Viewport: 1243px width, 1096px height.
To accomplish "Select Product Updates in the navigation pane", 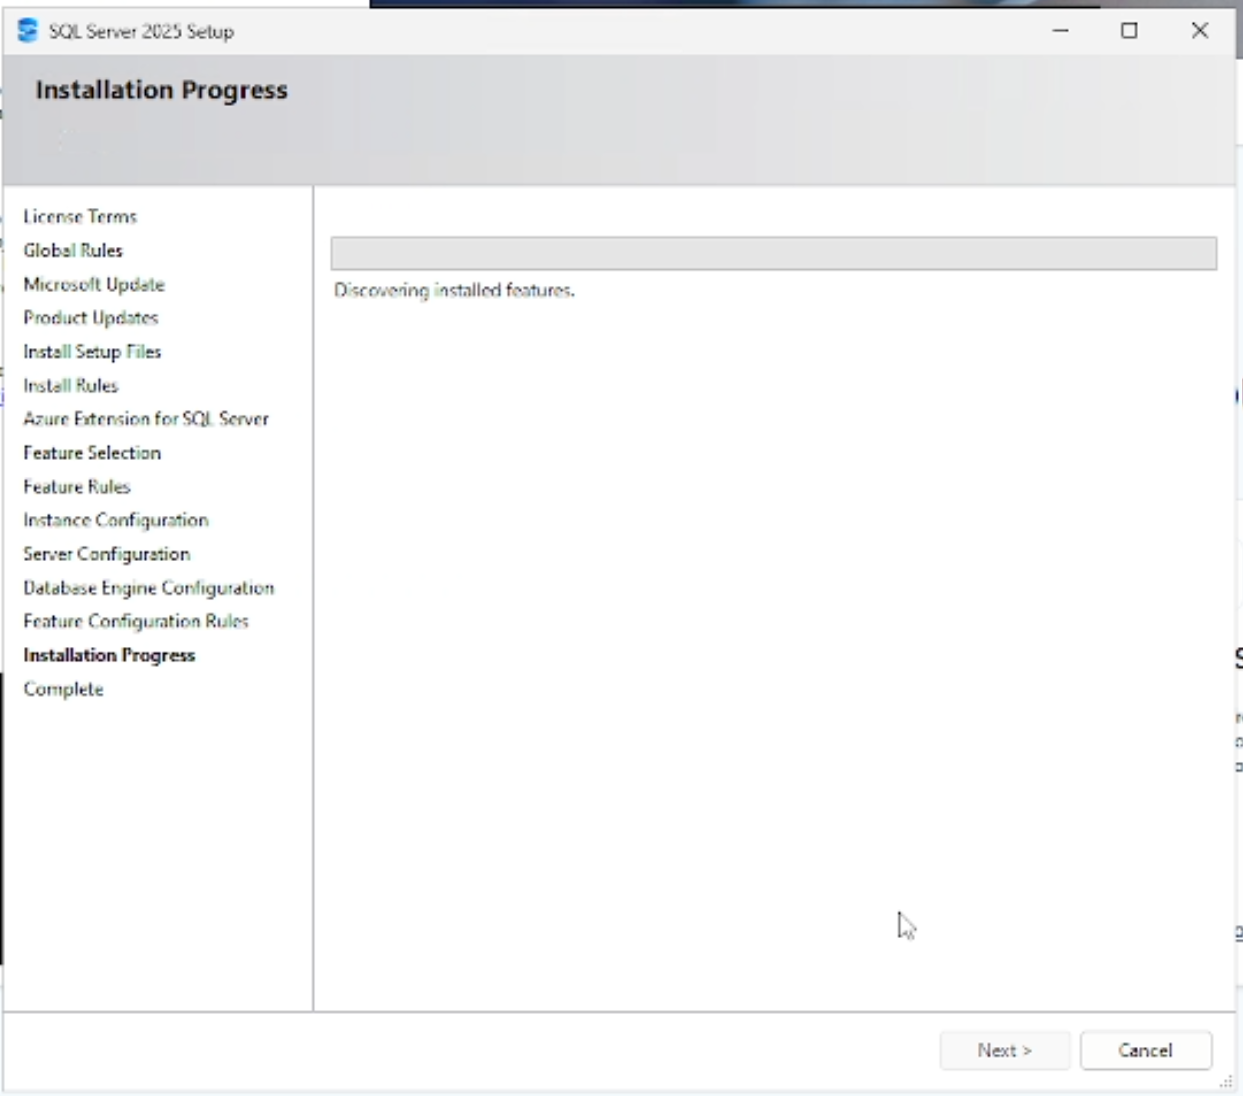I will [x=89, y=318].
